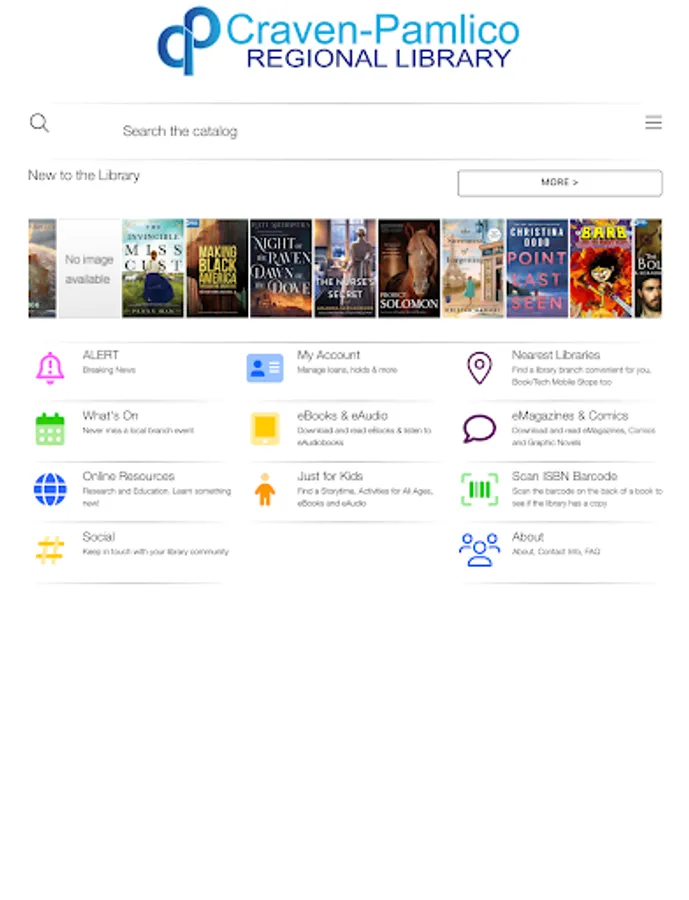This screenshot has width=689, height=900.
Task: Click the yellow eBooks tablet icon
Action: [x=265, y=429]
